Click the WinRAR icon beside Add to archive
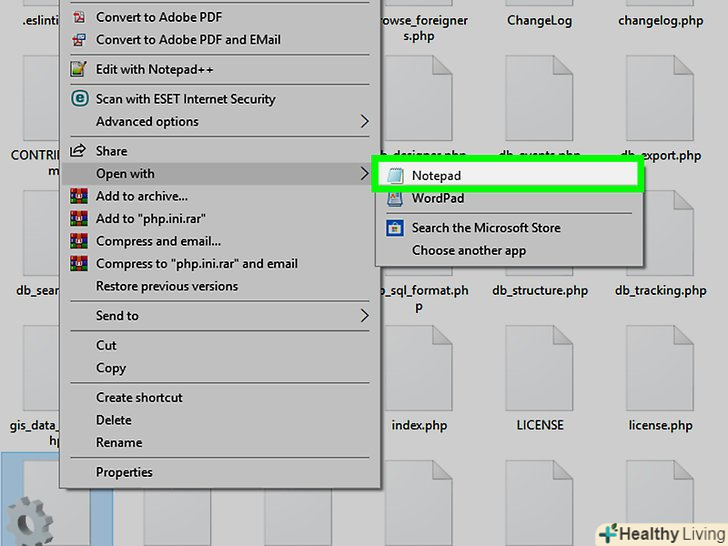 79,196
